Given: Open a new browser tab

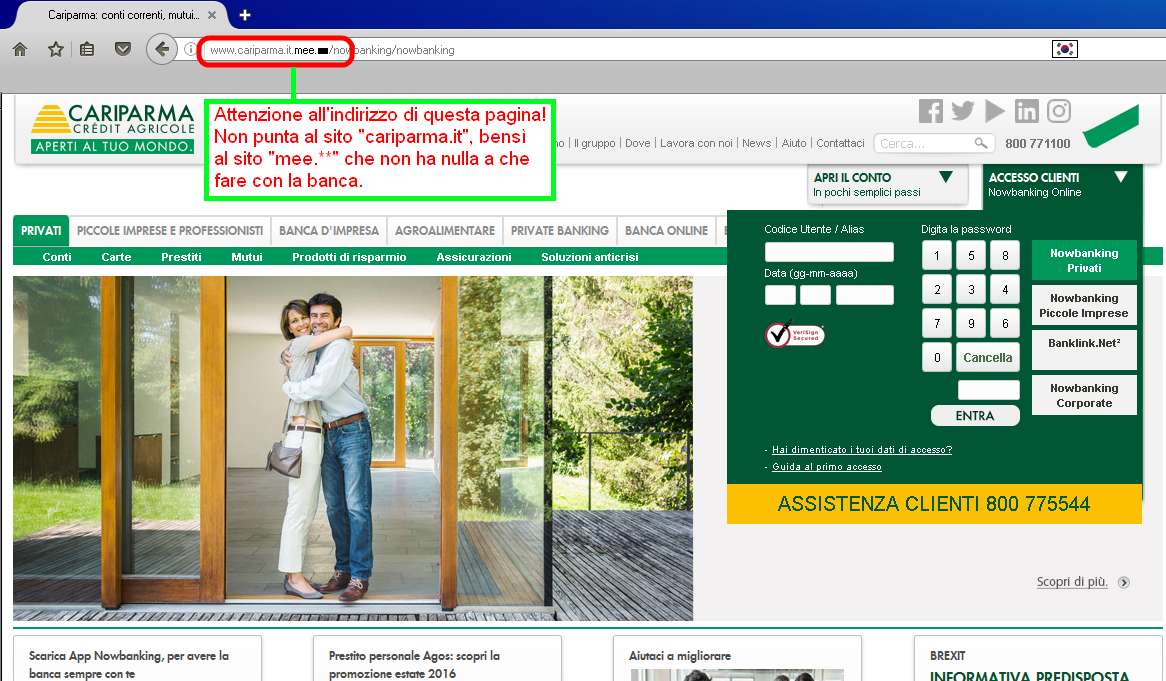Looking at the screenshot, I should tap(245, 15).
